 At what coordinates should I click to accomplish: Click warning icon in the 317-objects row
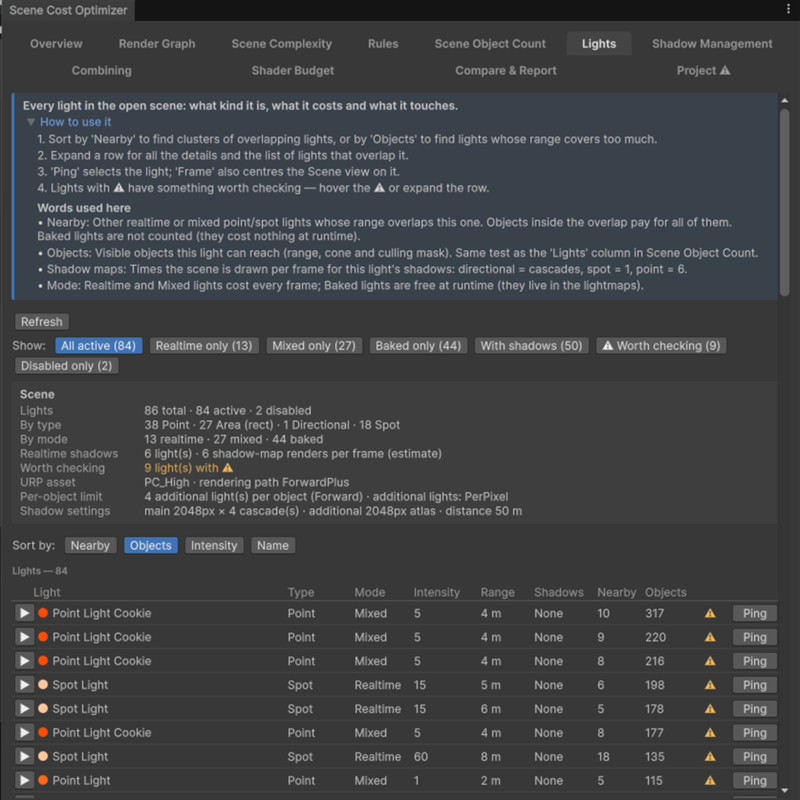710,613
